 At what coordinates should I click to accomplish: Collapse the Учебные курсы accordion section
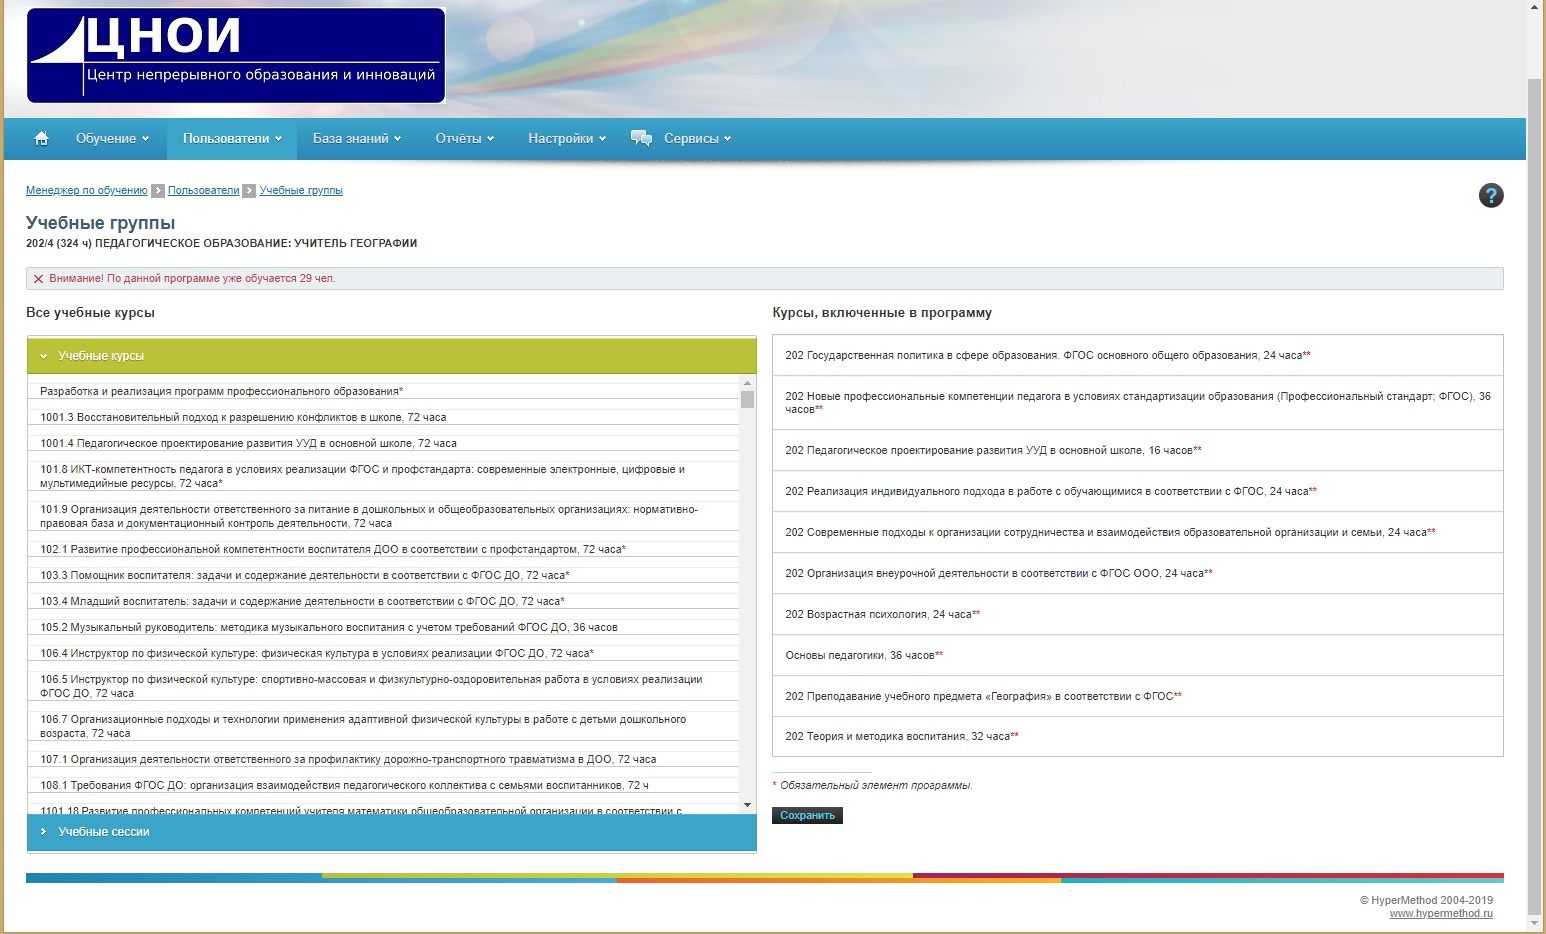click(392, 356)
